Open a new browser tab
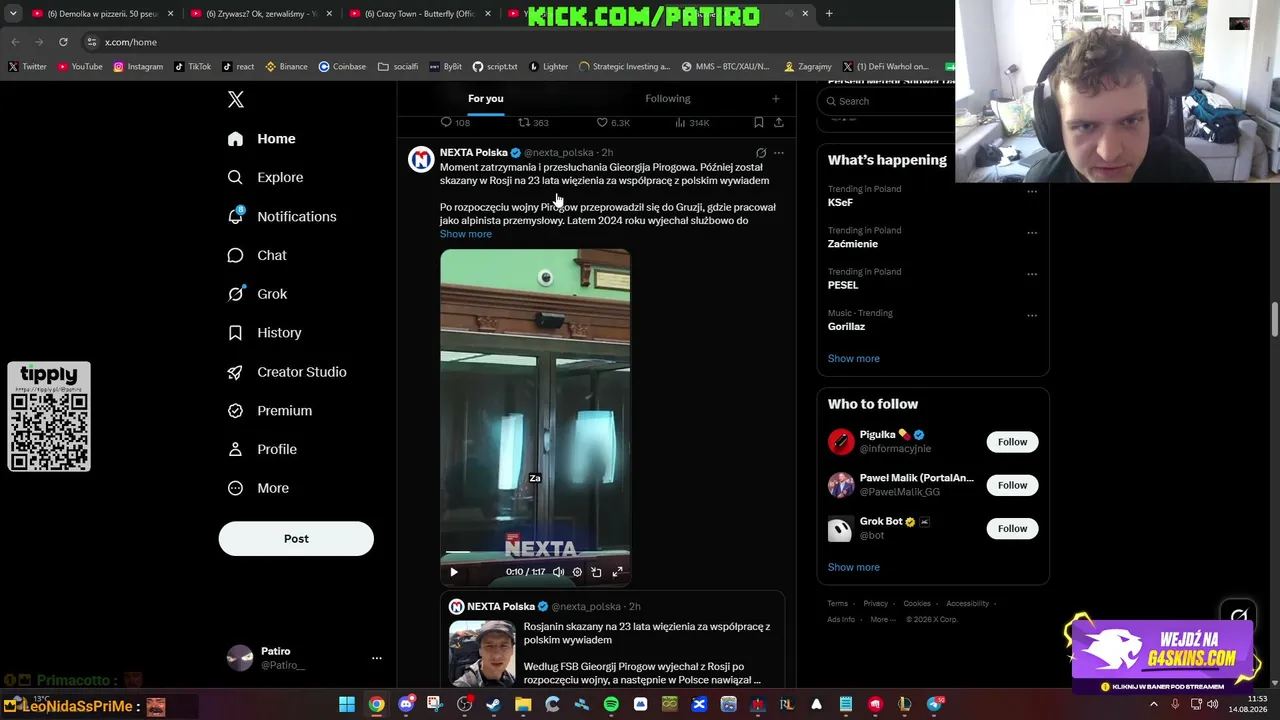This screenshot has width=1280, height=720. 829,14
